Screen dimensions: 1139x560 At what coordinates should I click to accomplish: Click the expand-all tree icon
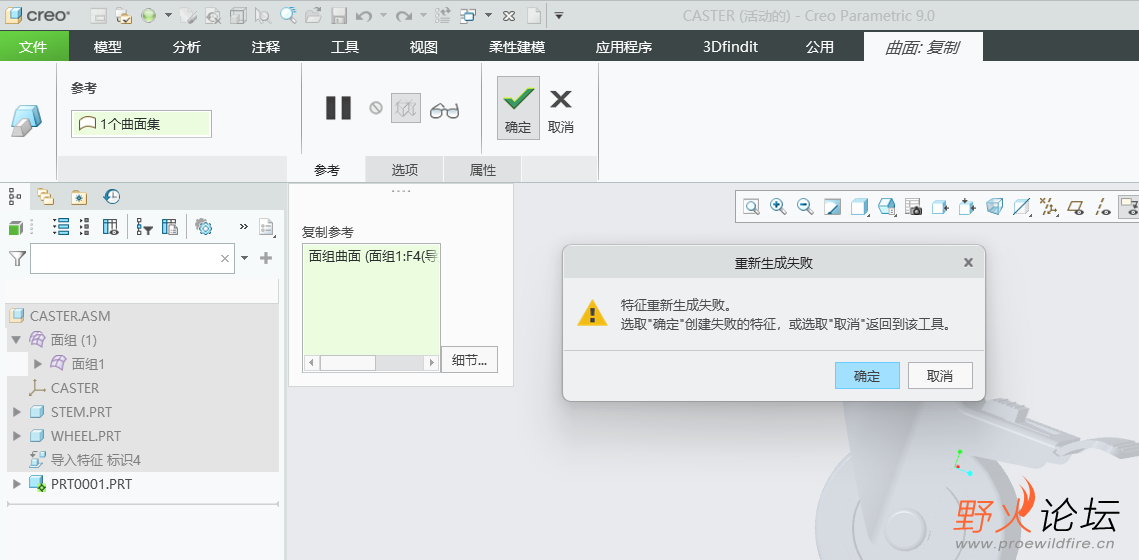point(61,227)
